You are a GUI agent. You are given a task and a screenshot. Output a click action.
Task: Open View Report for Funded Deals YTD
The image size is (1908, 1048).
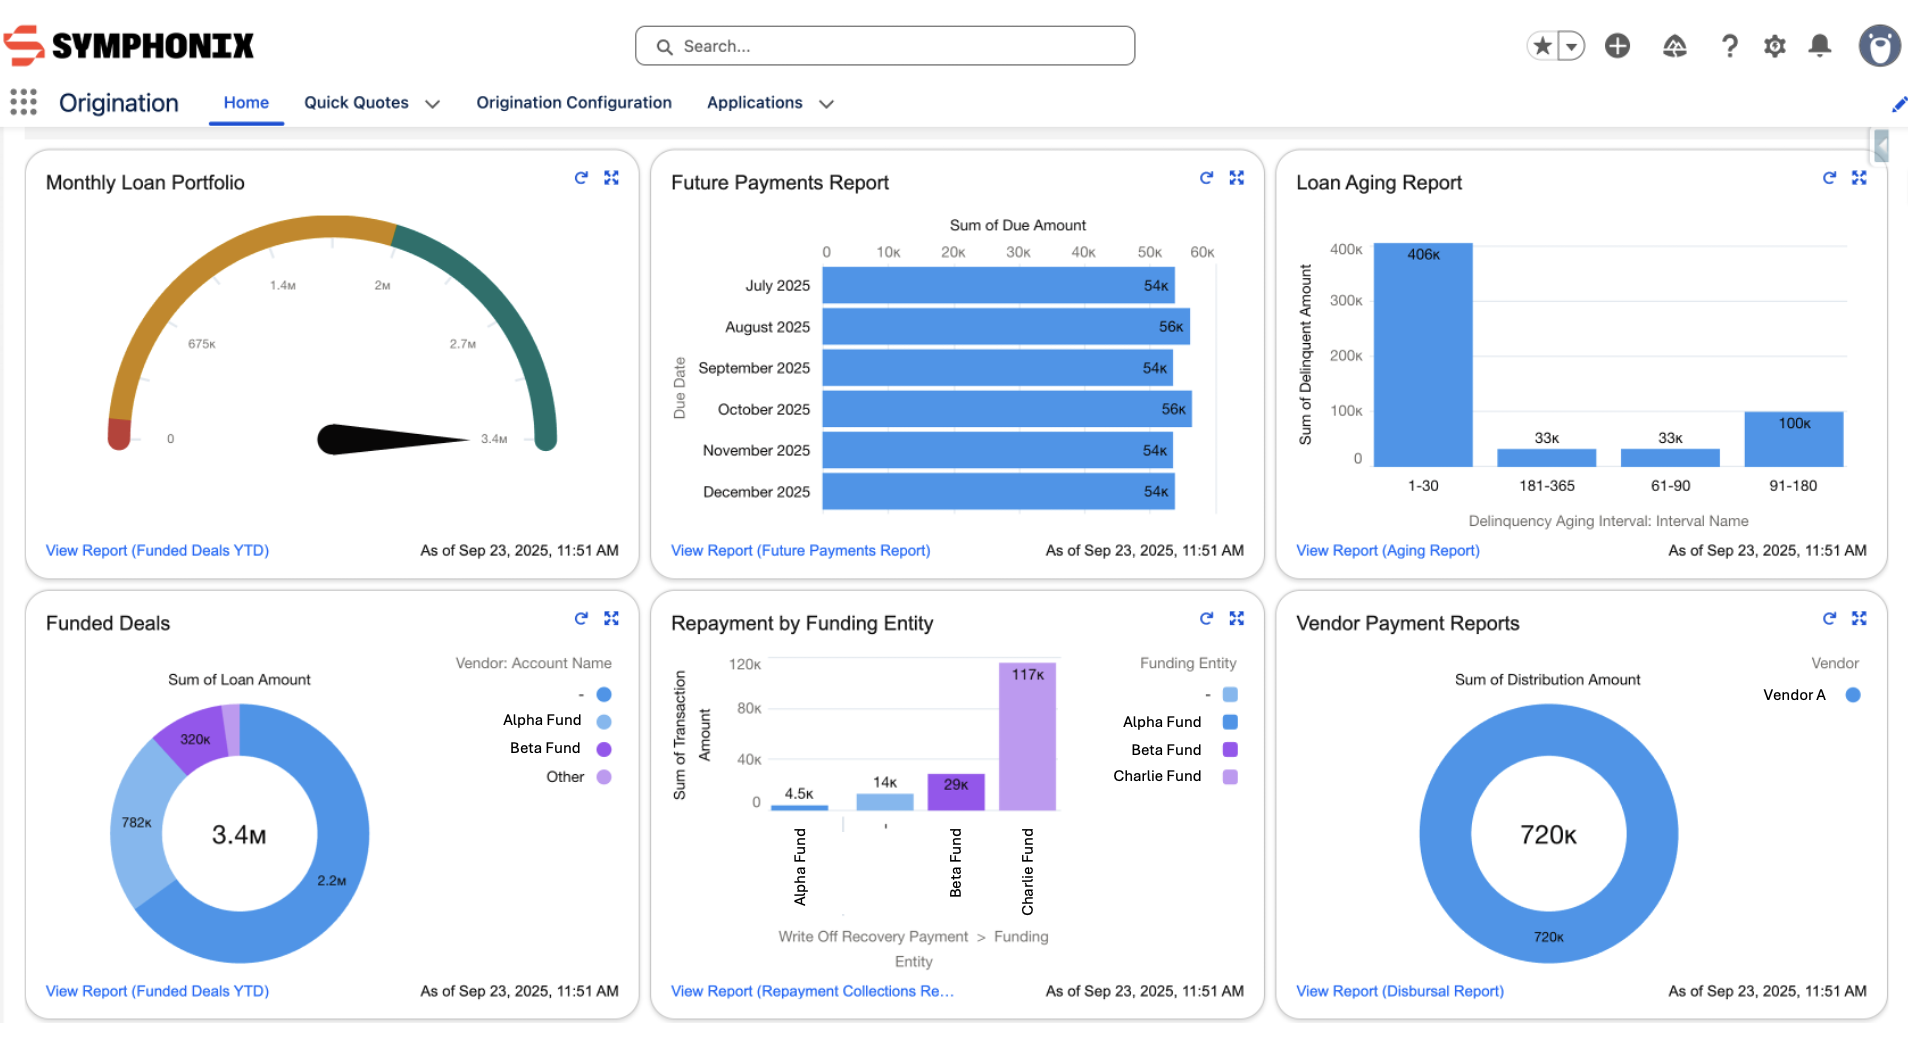tap(156, 550)
